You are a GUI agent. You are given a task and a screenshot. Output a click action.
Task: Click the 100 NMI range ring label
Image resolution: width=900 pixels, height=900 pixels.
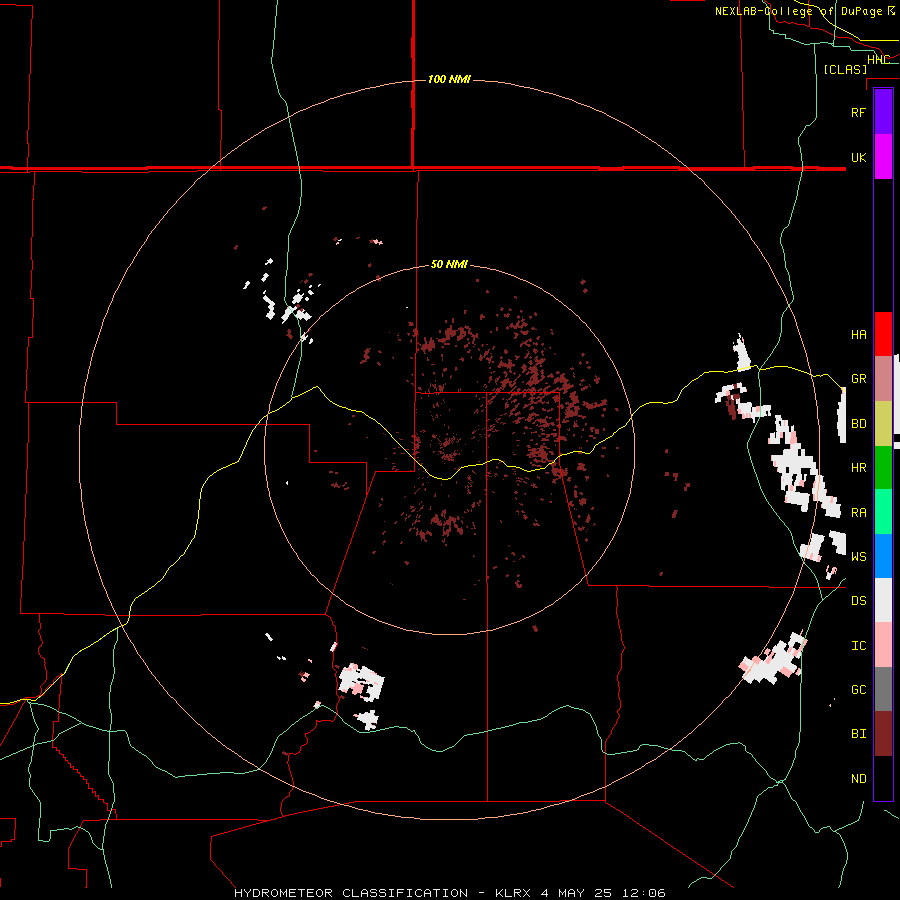point(449,79)
